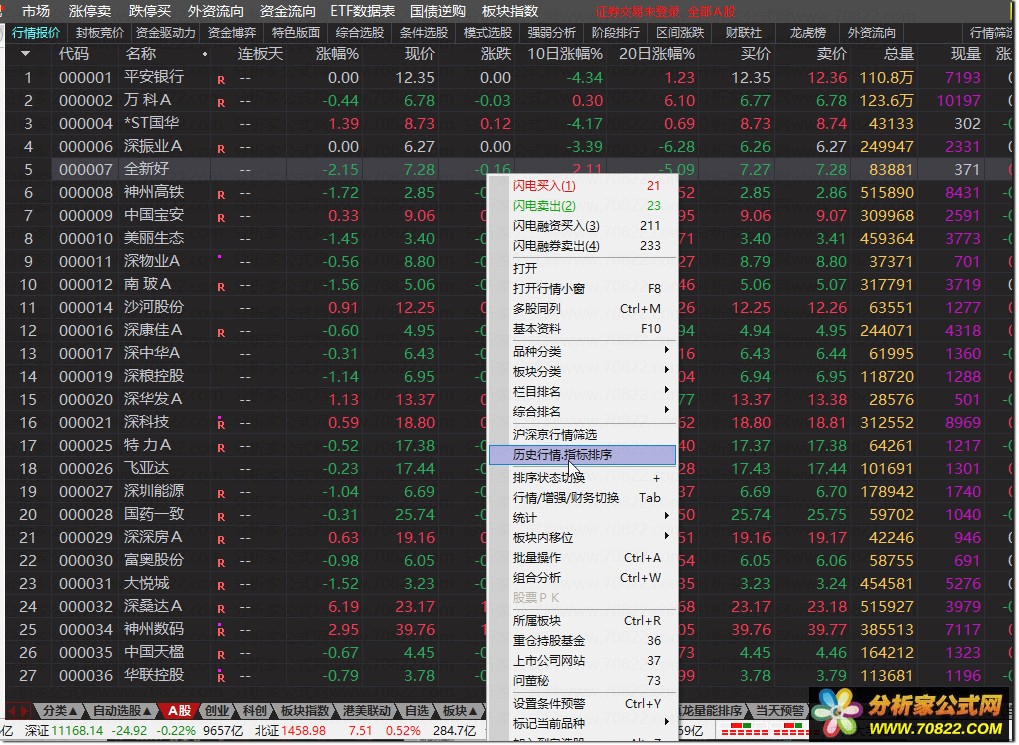The width and height of the screenshot is (1019, 745).
Task: Select 多股同列 menu entry
Action: point(584,309)
